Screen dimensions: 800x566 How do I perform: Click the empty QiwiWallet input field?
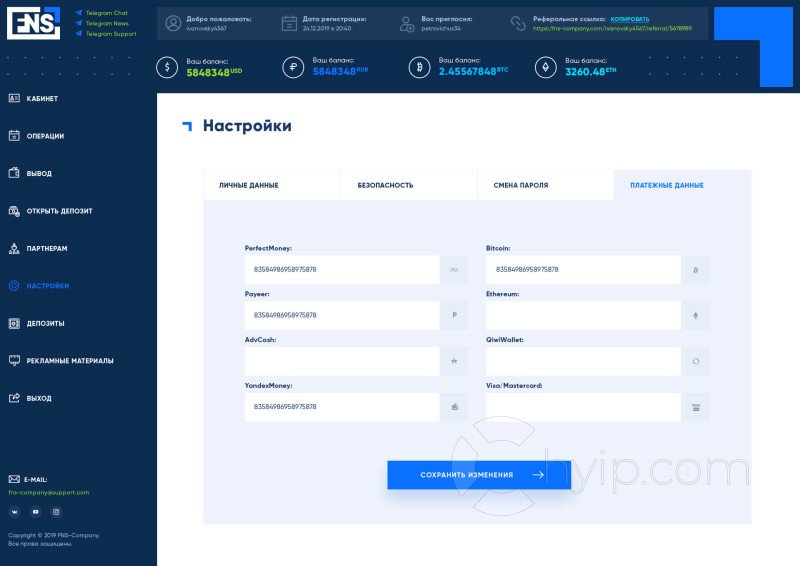pyautogui.click(x=583, y=361)
